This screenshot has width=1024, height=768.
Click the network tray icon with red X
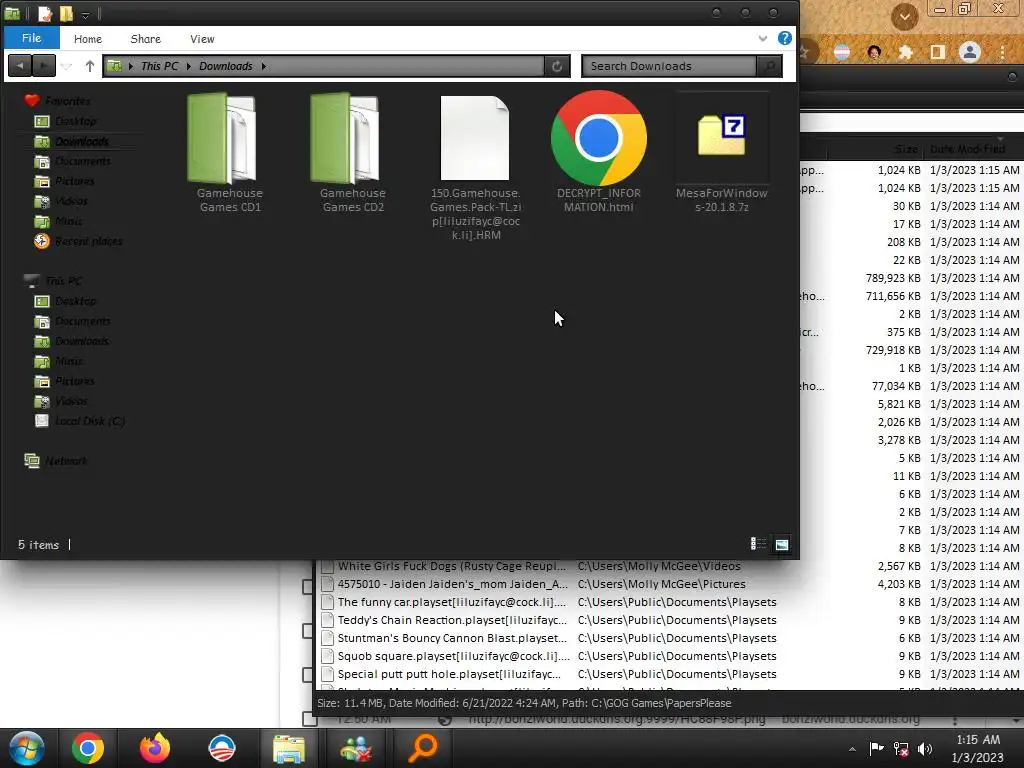pyautogui.click(x=901, y=749)
